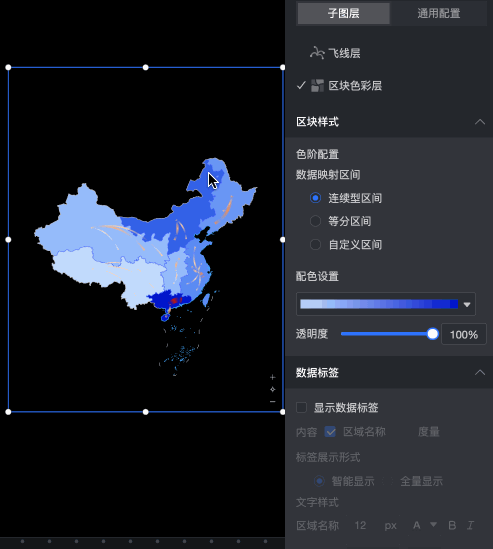Click the bottom-center resize handle of map

pos(146,412)
